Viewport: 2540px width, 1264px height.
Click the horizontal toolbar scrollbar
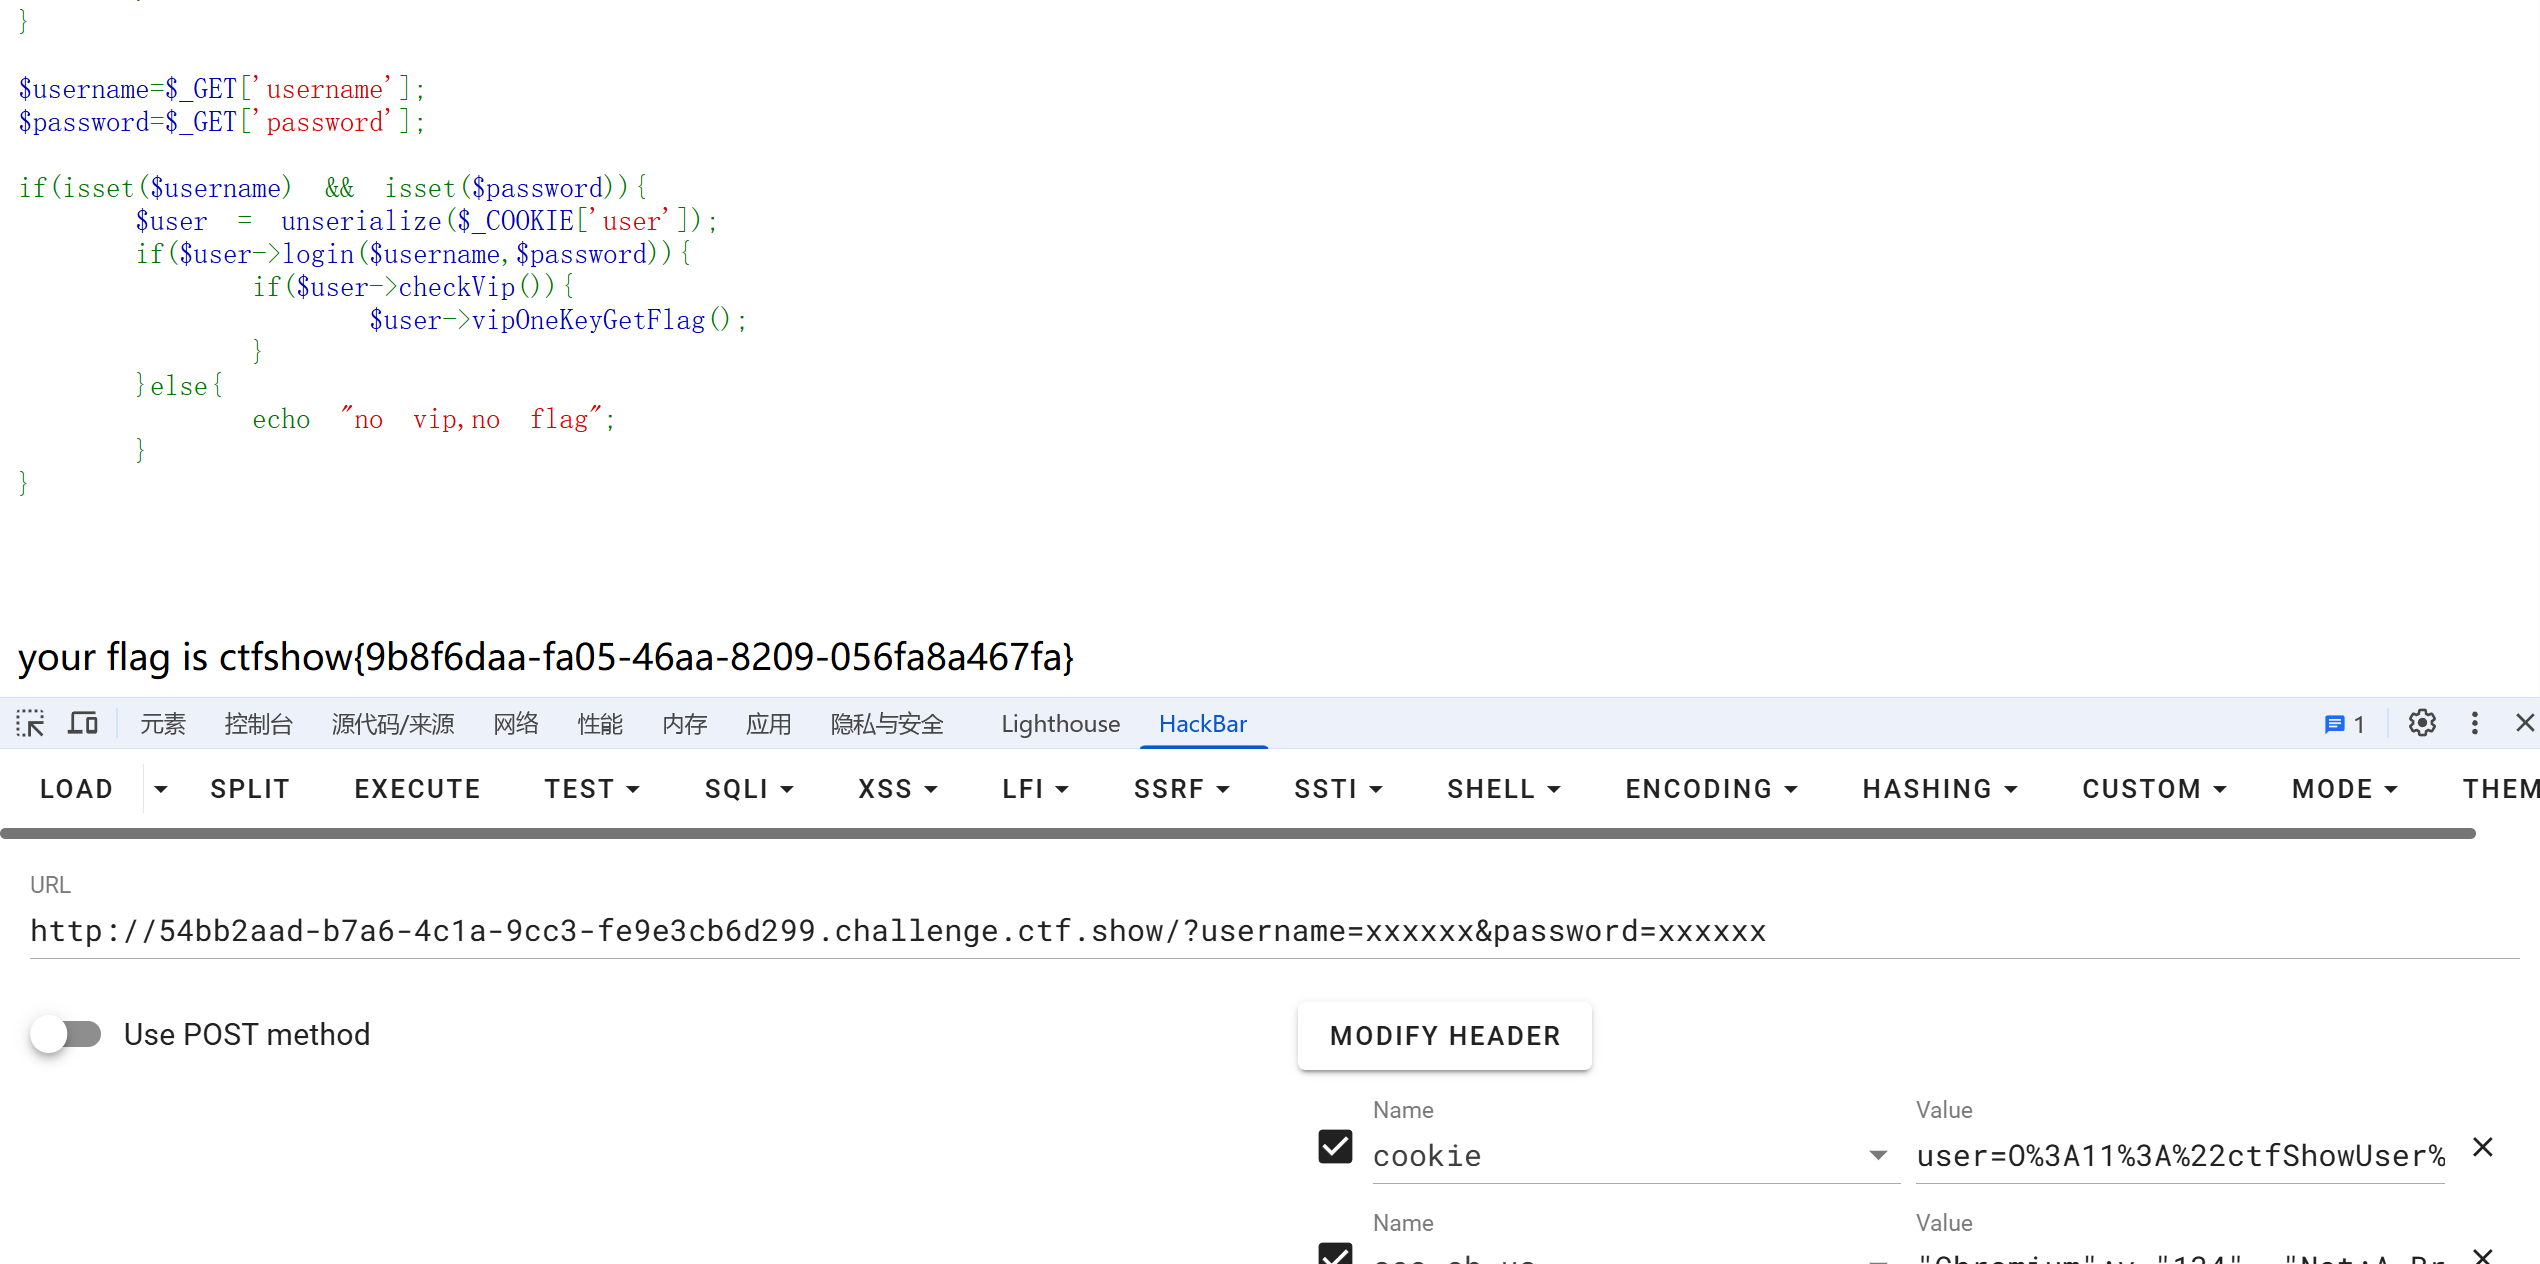pyautogui.click(x=1238, y=833)
